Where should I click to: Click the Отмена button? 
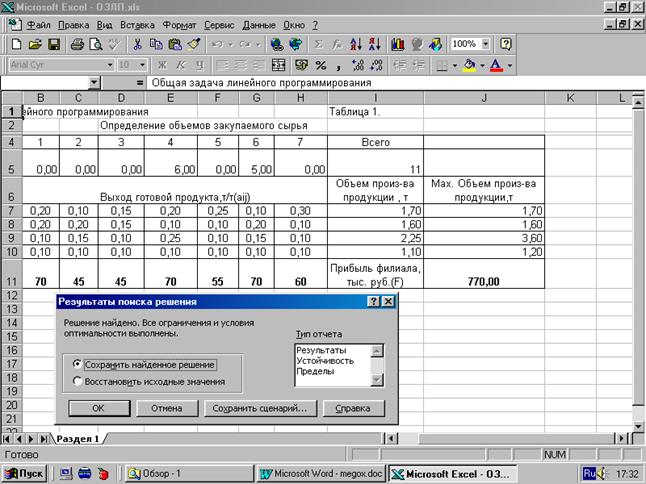coord(167,408)
